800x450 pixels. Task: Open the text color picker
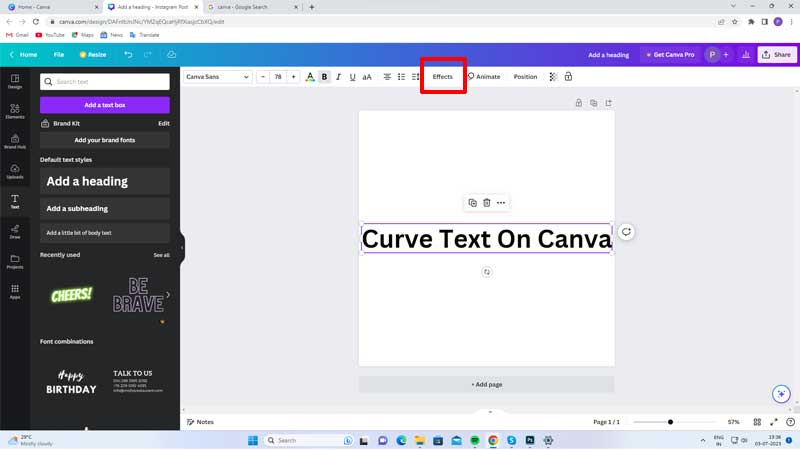pos(310,77)
